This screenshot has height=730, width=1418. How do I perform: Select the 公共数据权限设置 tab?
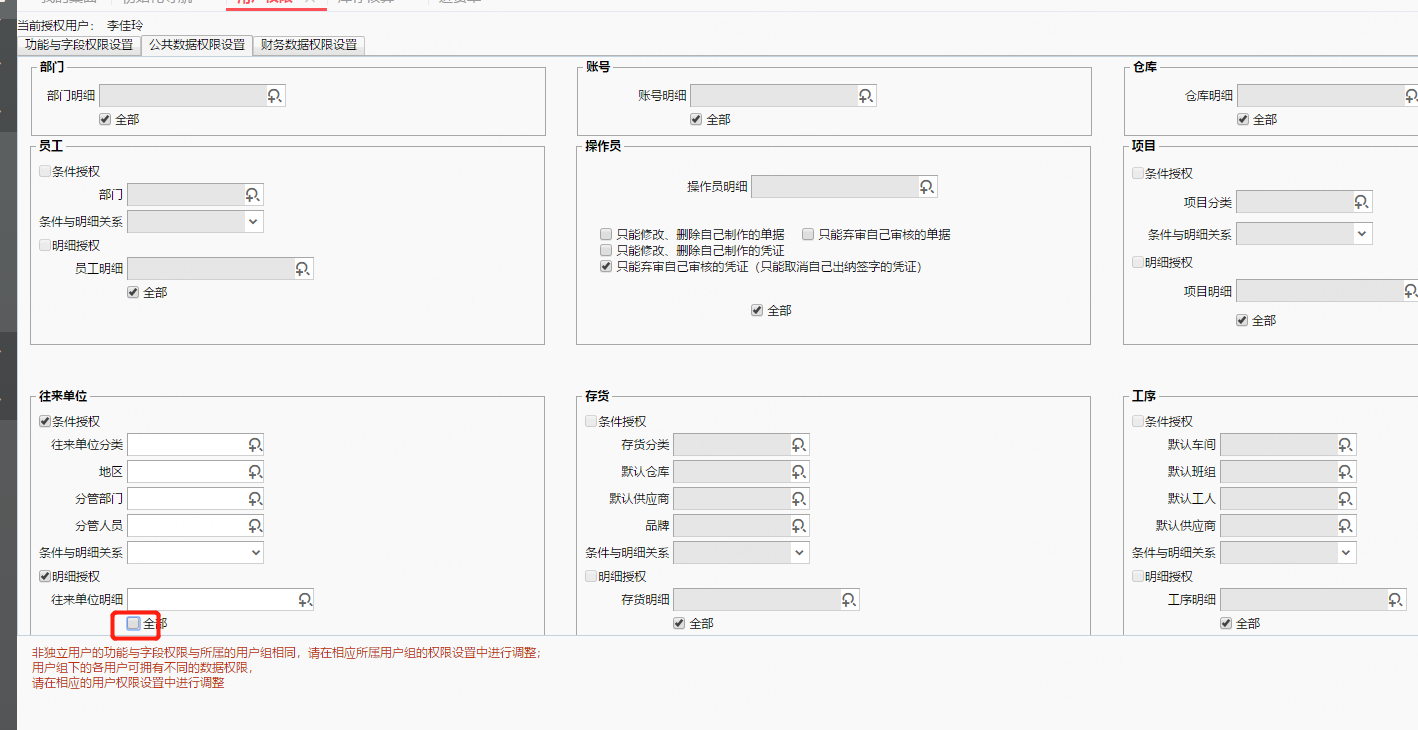click(197, 45)
